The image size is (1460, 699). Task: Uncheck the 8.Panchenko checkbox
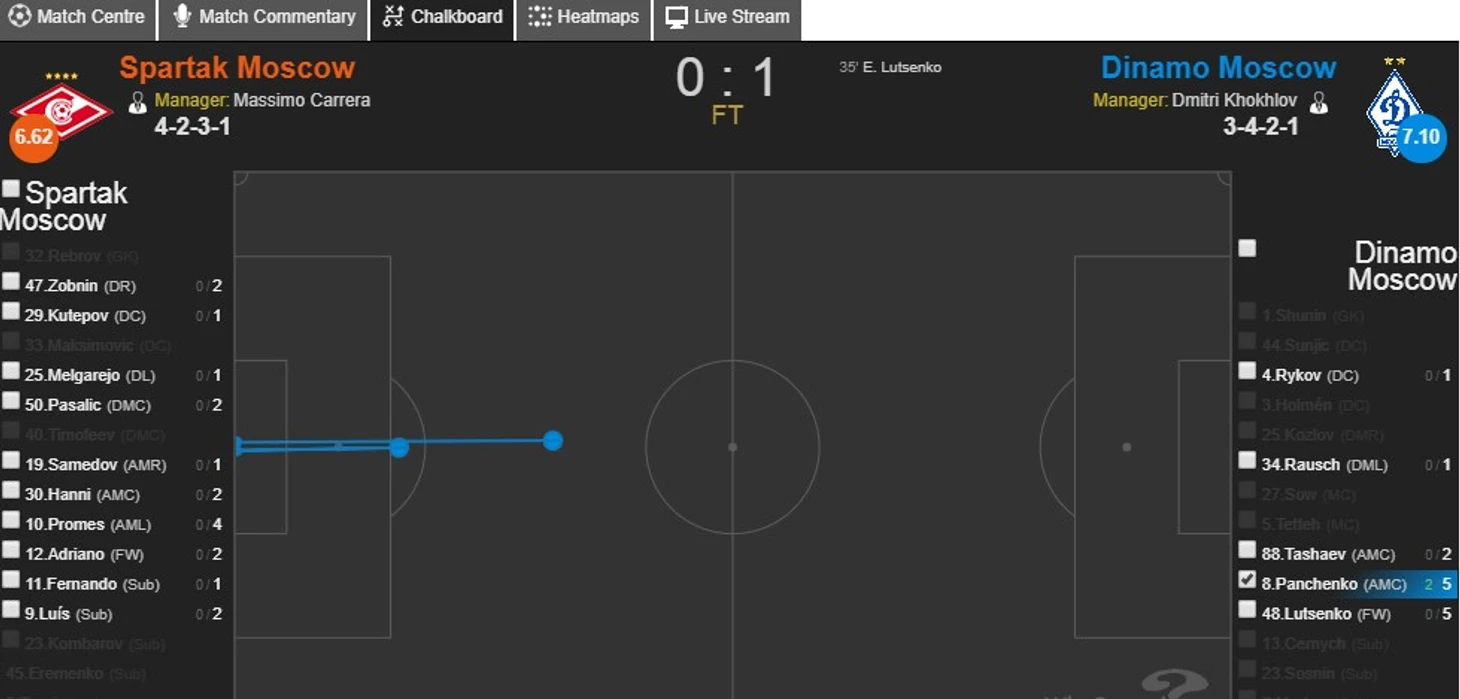(1247, 579)
